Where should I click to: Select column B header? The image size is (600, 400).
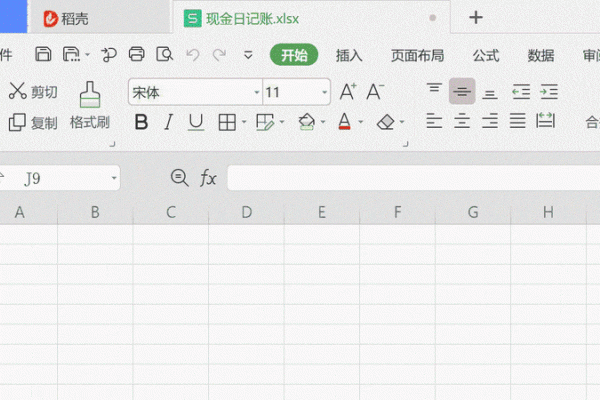(x=95, y=212)
